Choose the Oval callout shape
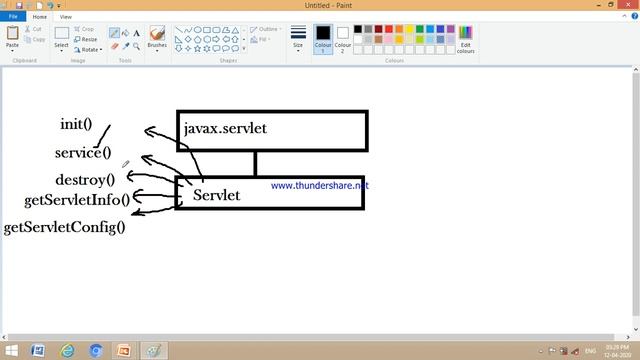This screenshot has width=640, height=360. [x=226, y=49]
